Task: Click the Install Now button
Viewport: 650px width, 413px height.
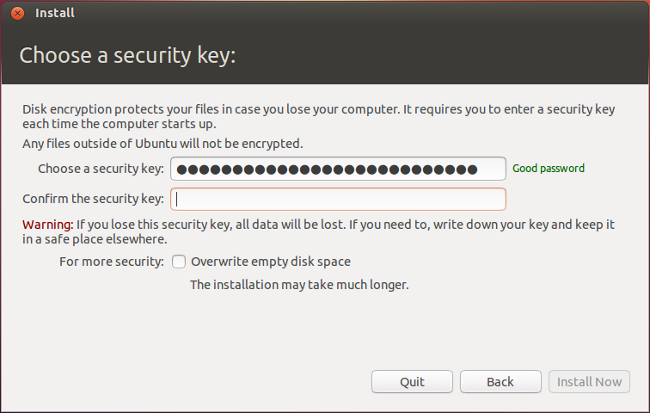Action: tap(589, 381)
